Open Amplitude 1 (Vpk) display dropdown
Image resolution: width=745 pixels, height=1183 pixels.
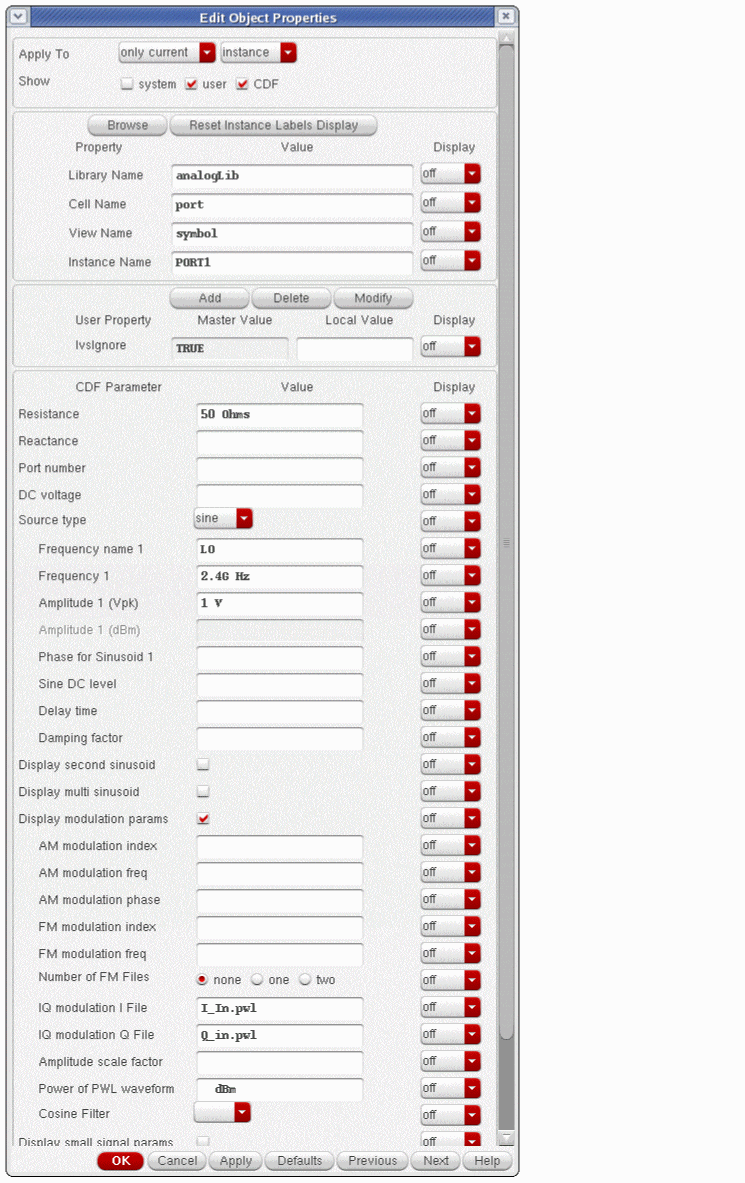[451, 603]
